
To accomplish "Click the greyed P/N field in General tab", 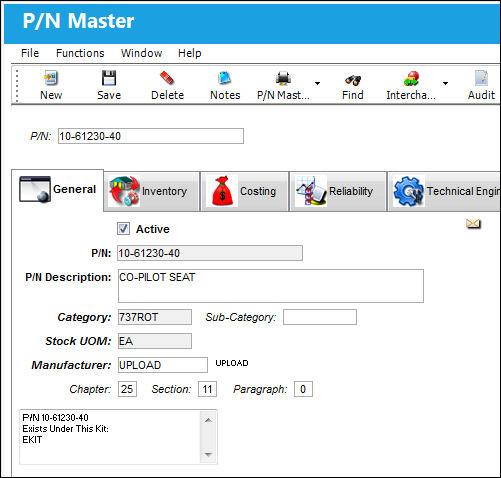I will [x=210, y=253].
